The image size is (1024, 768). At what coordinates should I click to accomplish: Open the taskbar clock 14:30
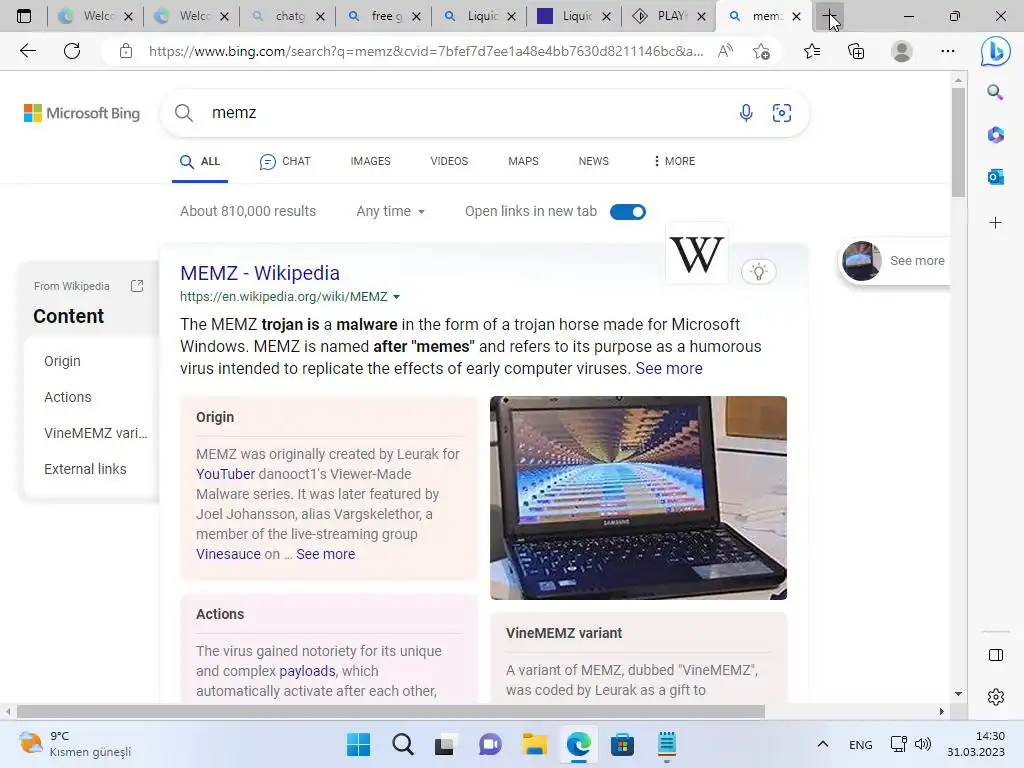point(976,744)
